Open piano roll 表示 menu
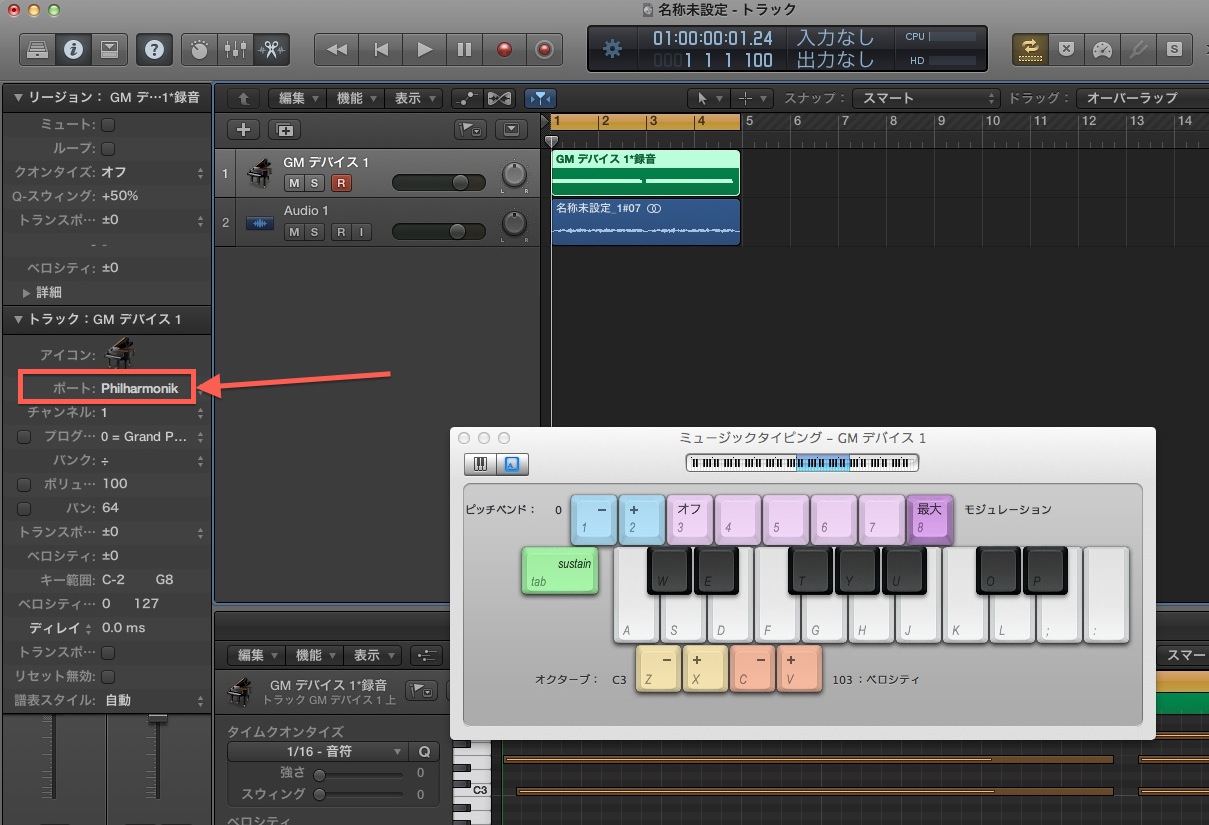The width and height of the screenshot is (1209, 825). [x=373, y=656]
